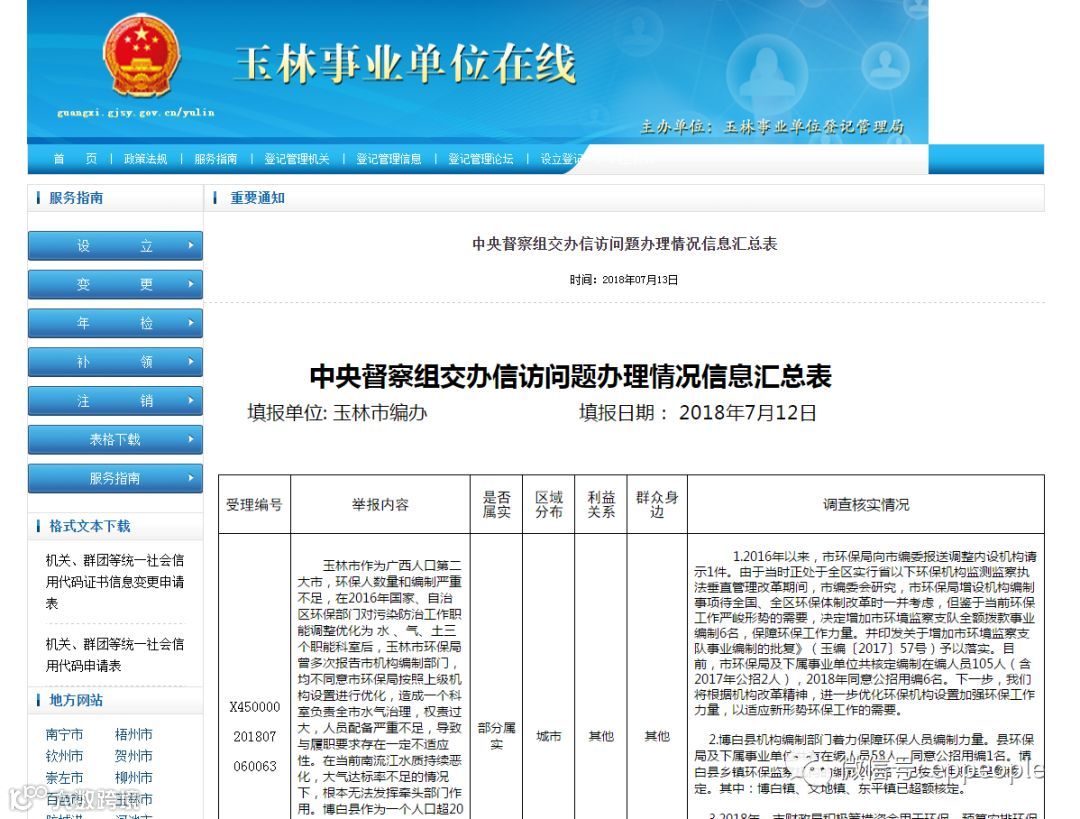Click the blue 服务指南 sidebar button
This screenshot has width=1080, height=819.
[x=115, y=478]
